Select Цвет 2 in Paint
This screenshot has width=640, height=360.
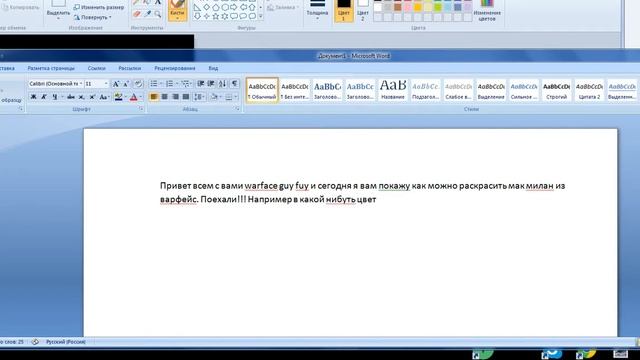(x=362, y=11)
